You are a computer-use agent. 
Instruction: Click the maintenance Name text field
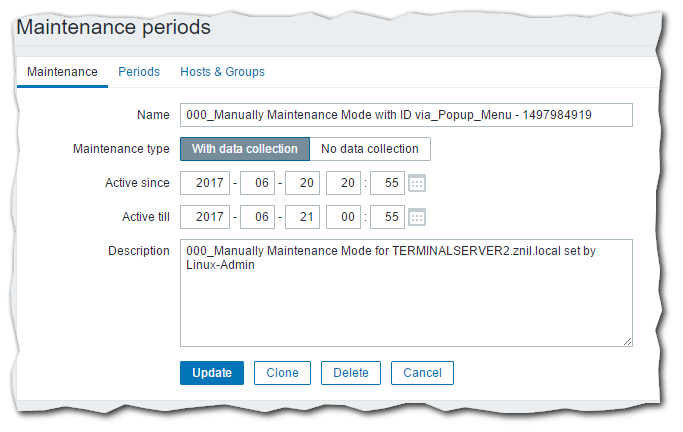(x=406, y=115)
